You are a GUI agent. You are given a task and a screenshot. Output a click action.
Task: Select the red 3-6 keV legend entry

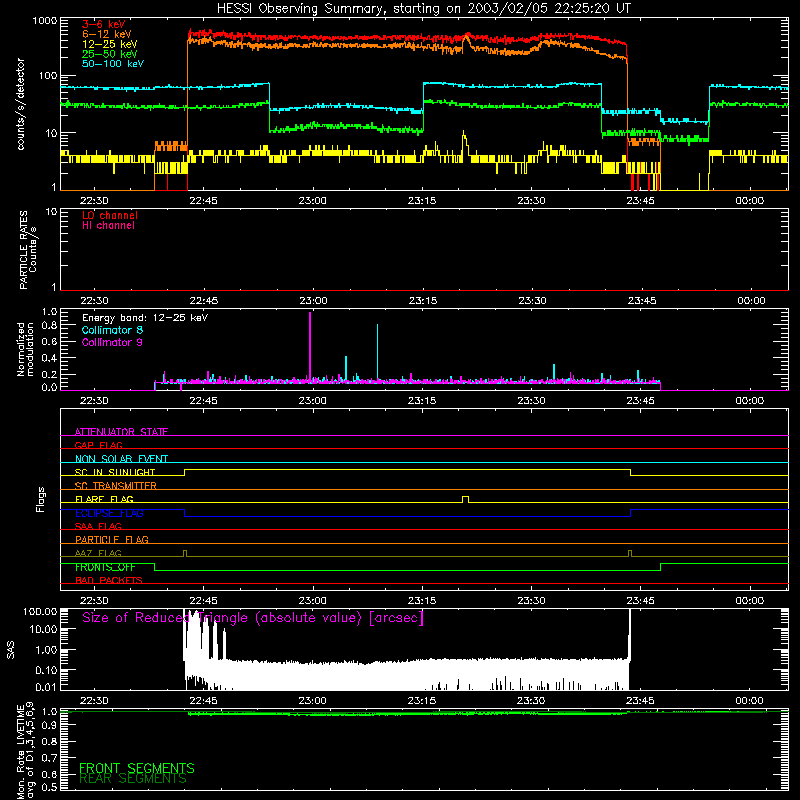click(x=103, y=24)
